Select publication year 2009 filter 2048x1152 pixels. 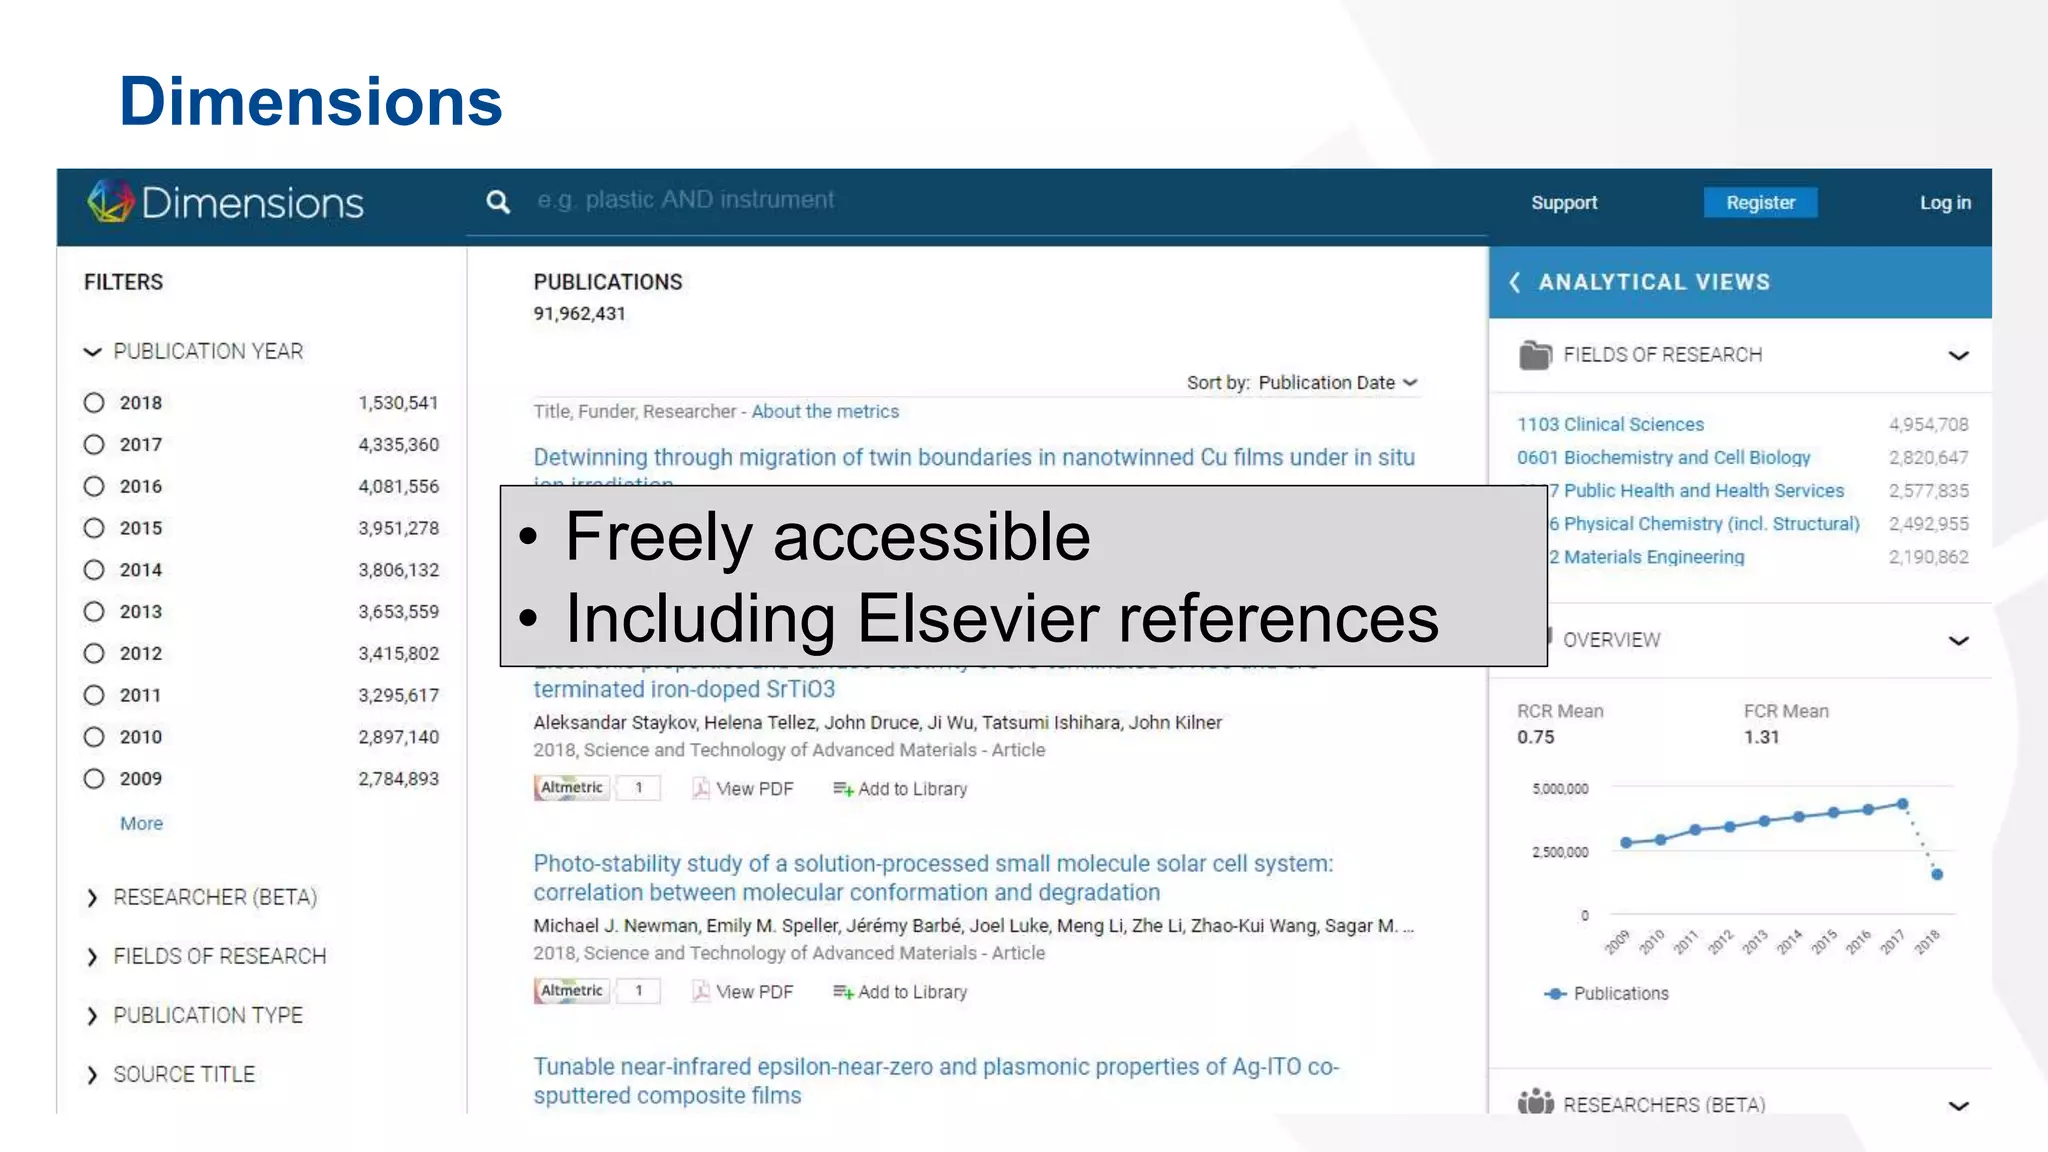click(x=94, y=779)
